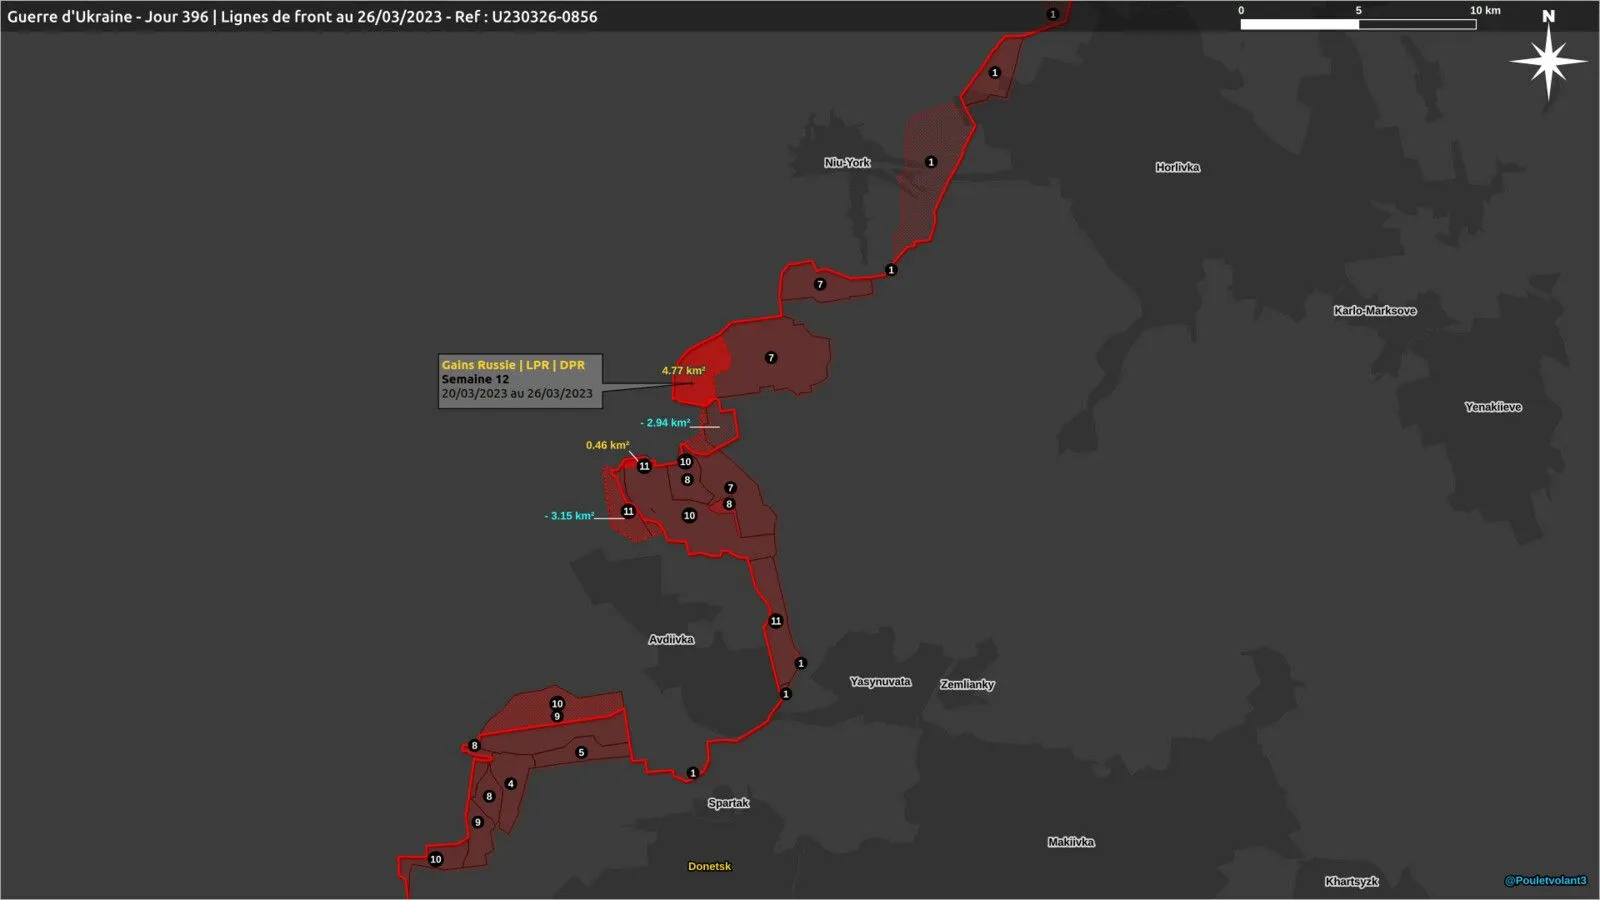Click the 10 km scale label
Image resolution: width=1600 pixels, height=900 pixels.
pos(1485,10)
